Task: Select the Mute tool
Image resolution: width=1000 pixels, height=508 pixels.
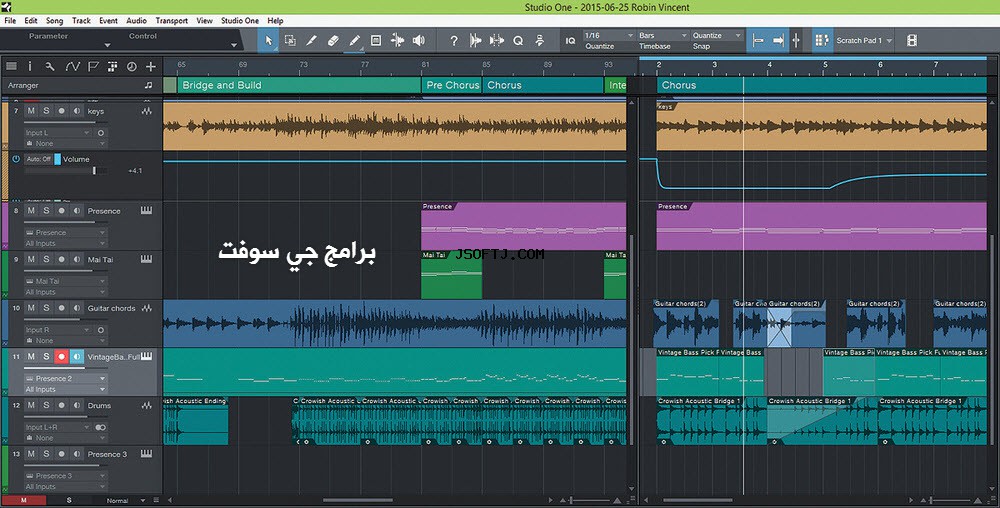Action: [x=376, y=40]
